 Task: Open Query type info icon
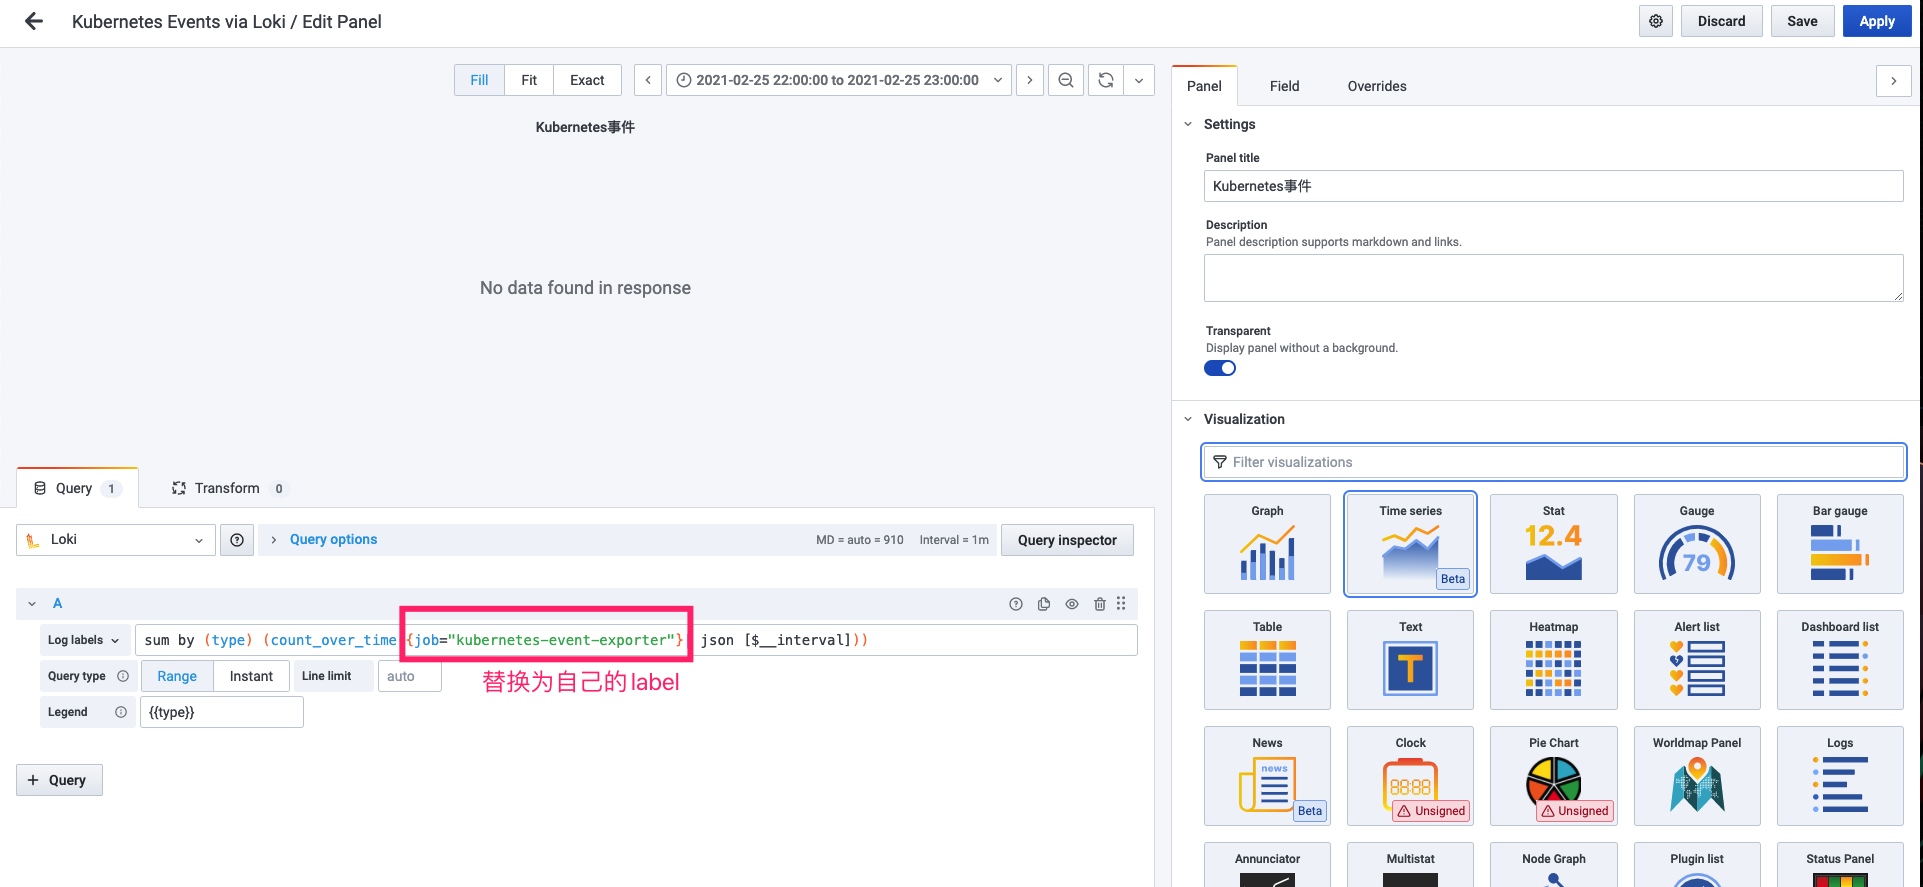pos(123,676)
